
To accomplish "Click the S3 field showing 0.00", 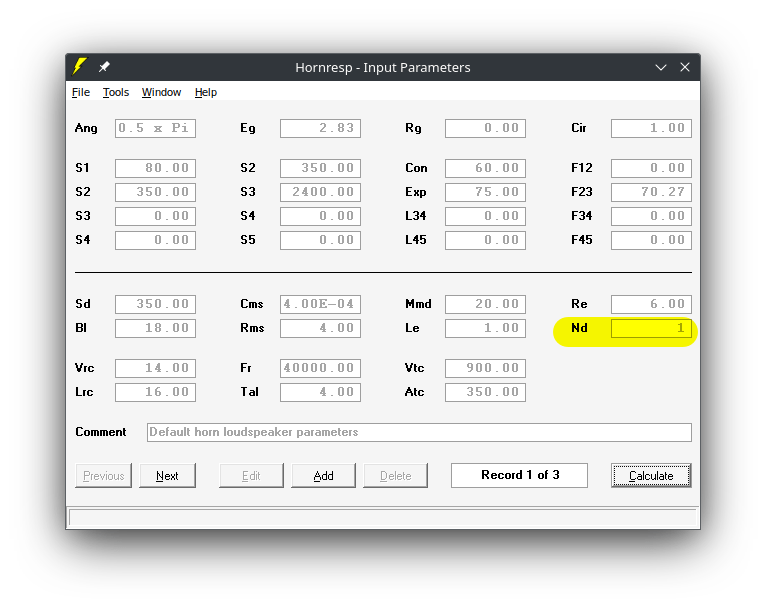I will 156,216.
